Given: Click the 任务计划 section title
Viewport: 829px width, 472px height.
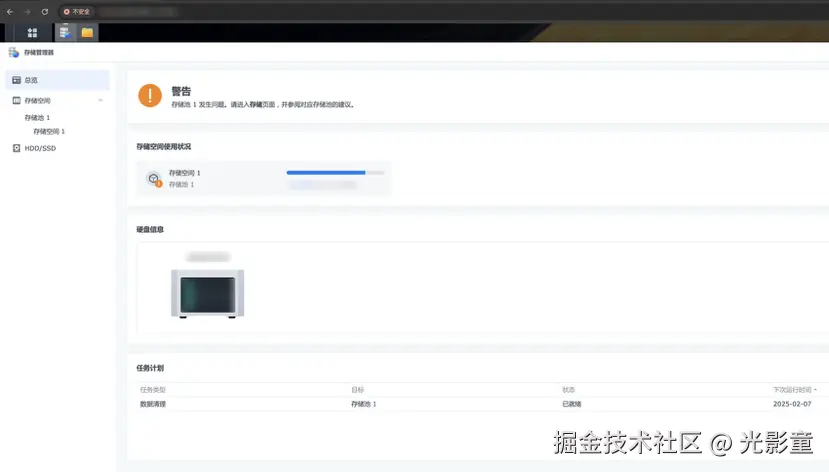Looking at the screenshot, I should click(150, 368).
